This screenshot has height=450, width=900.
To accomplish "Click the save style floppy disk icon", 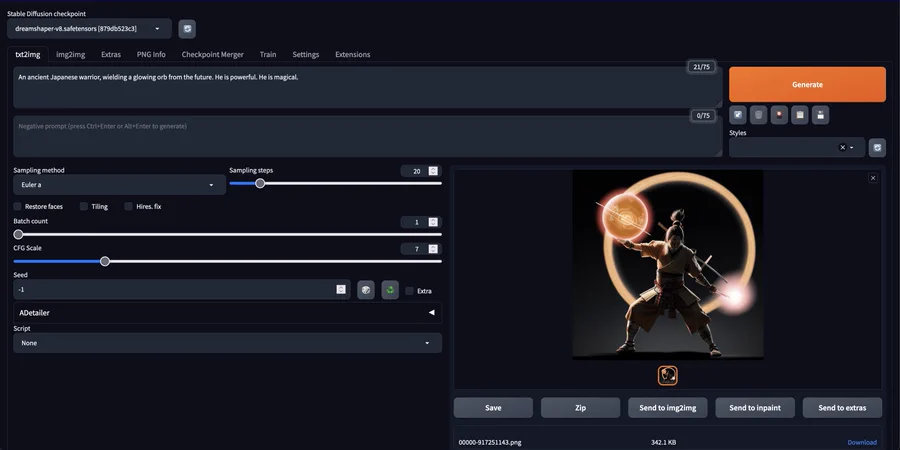I will click(x=820, y=115).
